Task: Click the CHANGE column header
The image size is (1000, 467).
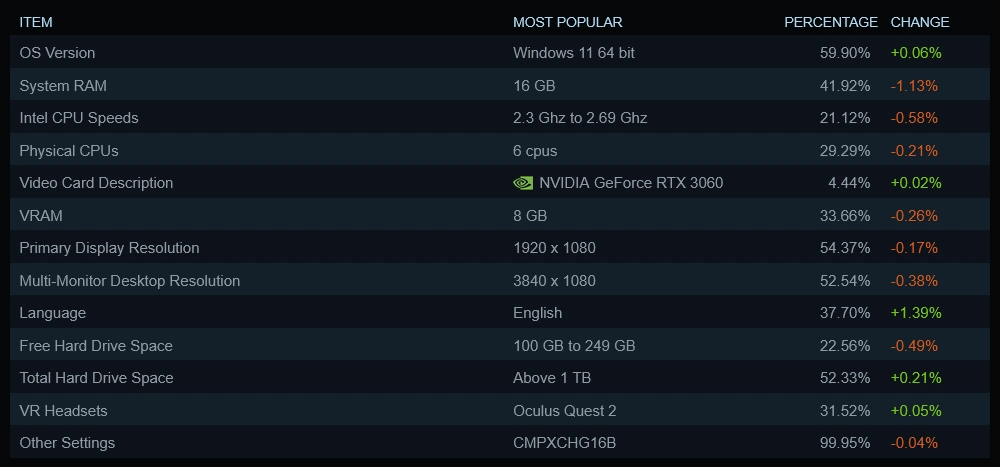Action: [920, 22]
